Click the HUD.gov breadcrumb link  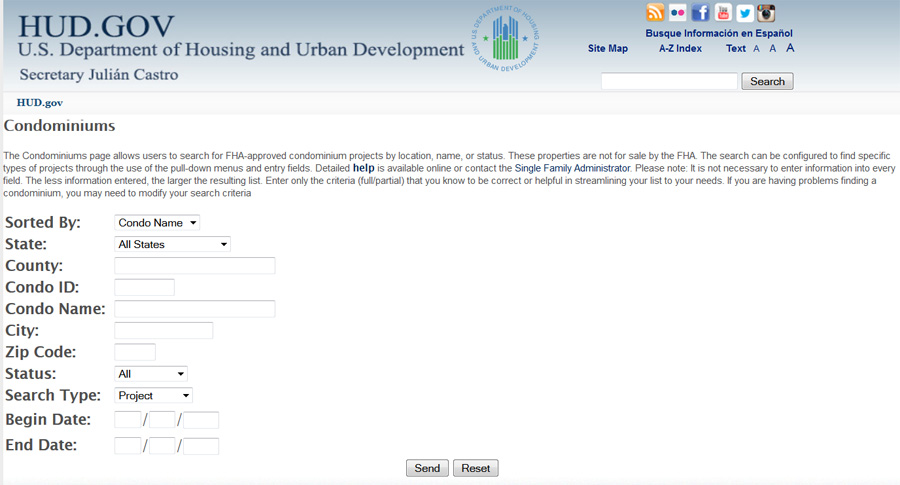(40, 103)
